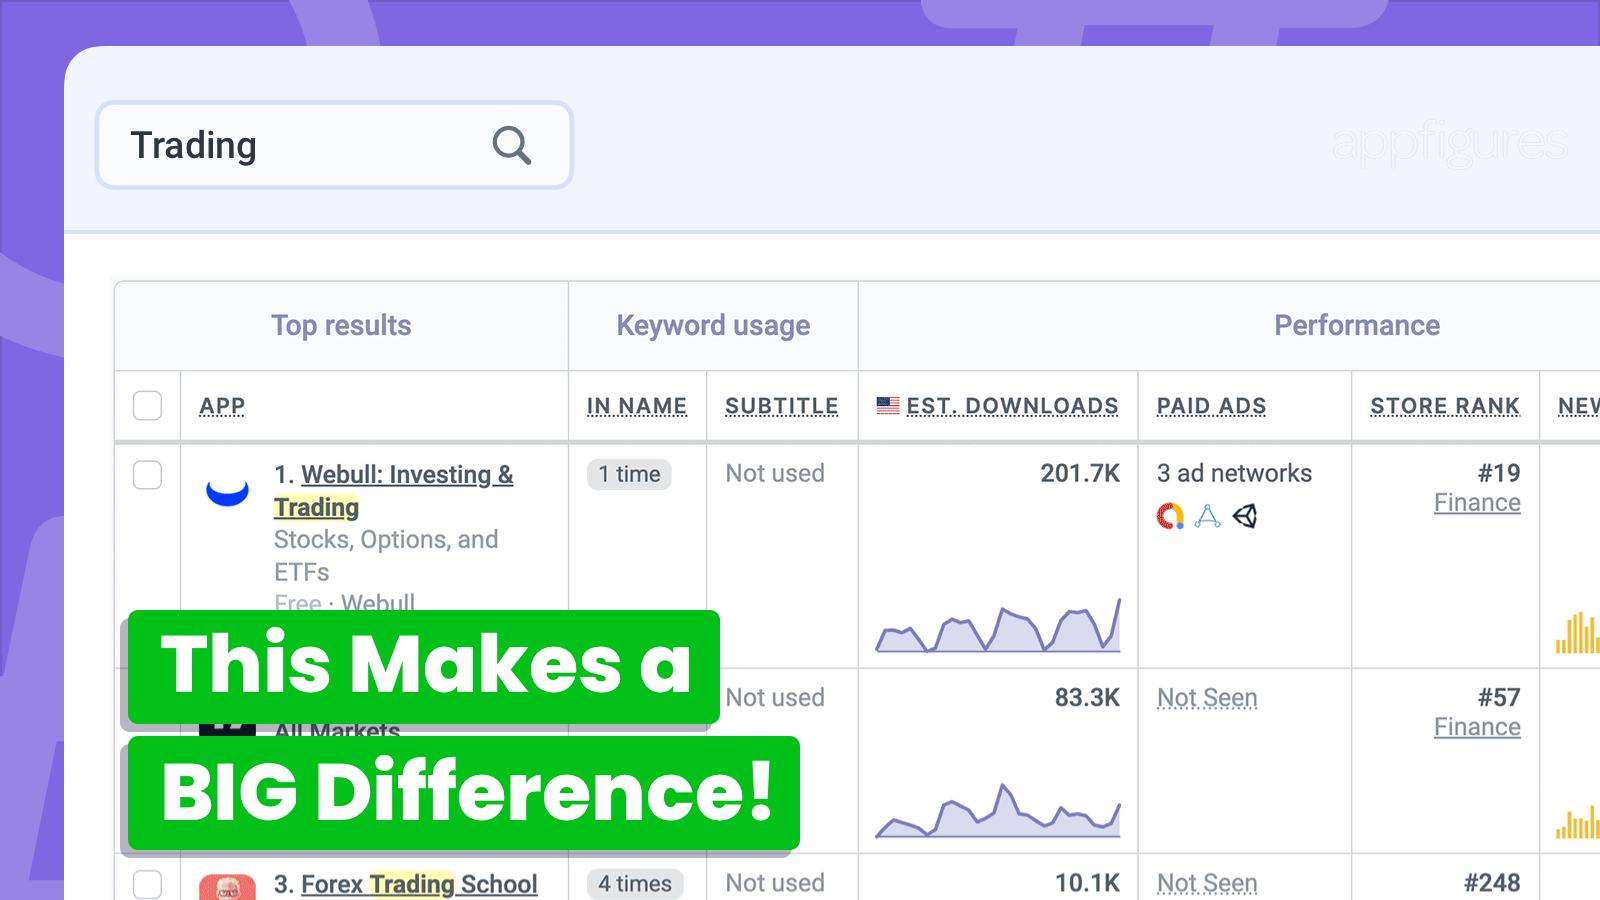Sort by EST. DOWNLOADS column header
Screen dimensions: 1600x900
[x=1012, y=405]
